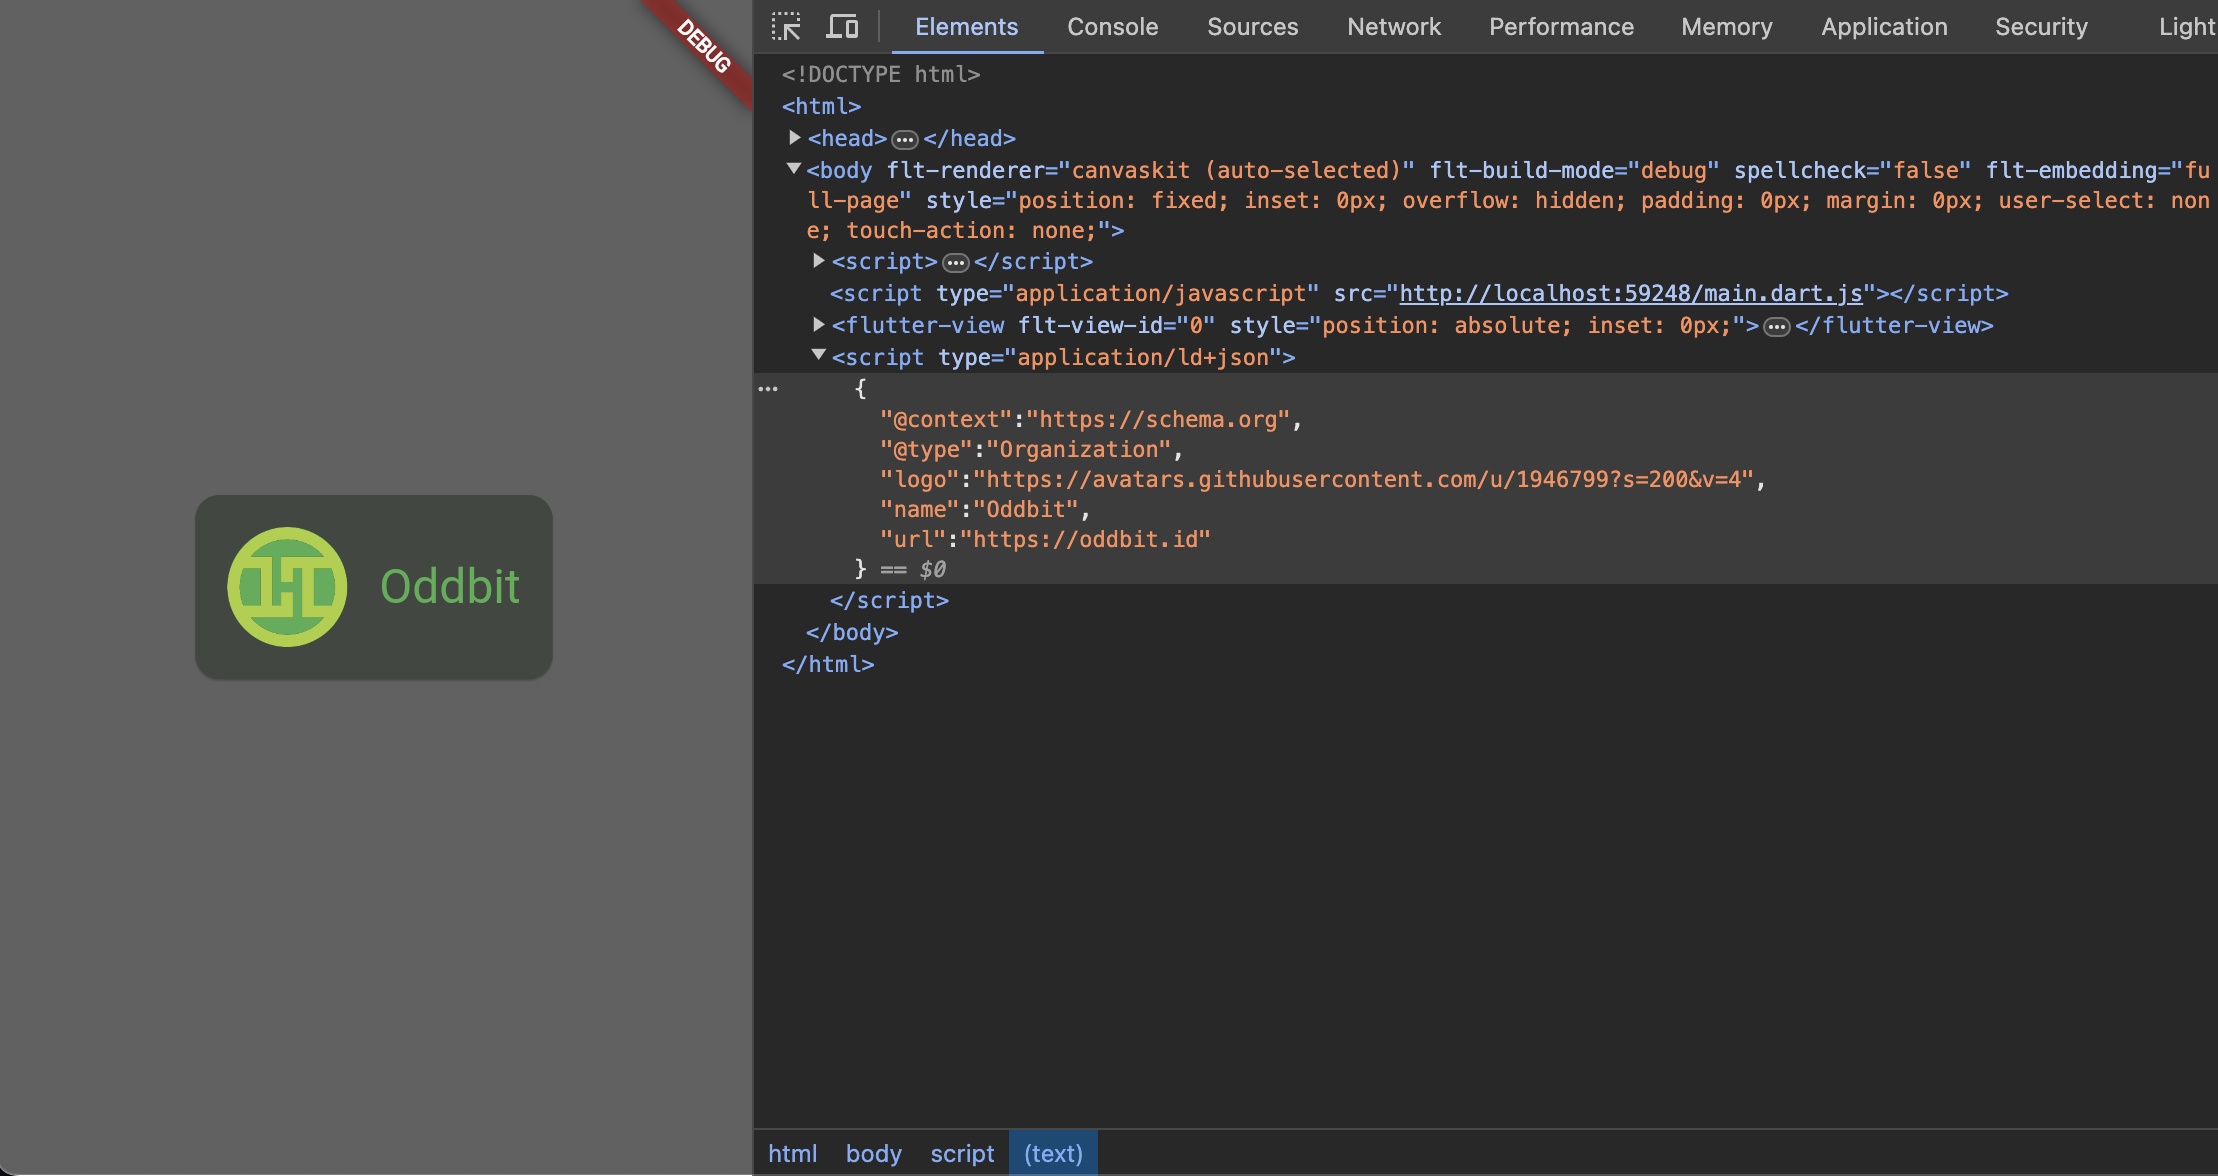Expand the first collapsed script element
The width and height of the screenshot is (2218, 1176).
[818, 261]
